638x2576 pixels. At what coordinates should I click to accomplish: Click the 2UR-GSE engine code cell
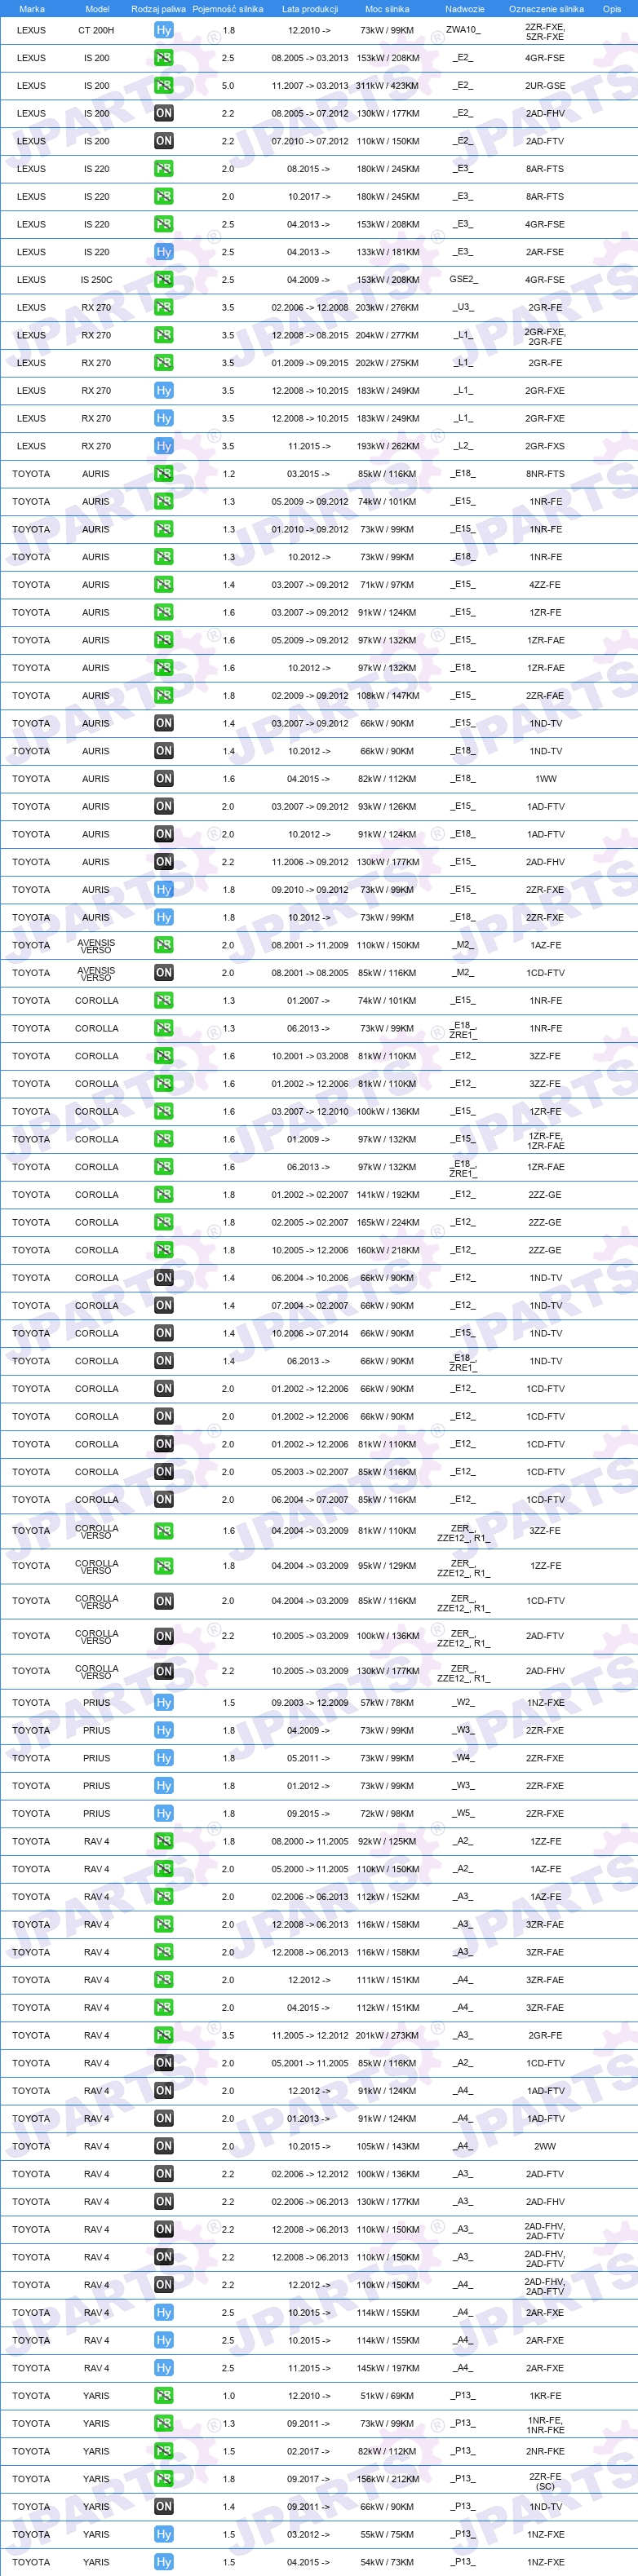[x=545, y=86]
